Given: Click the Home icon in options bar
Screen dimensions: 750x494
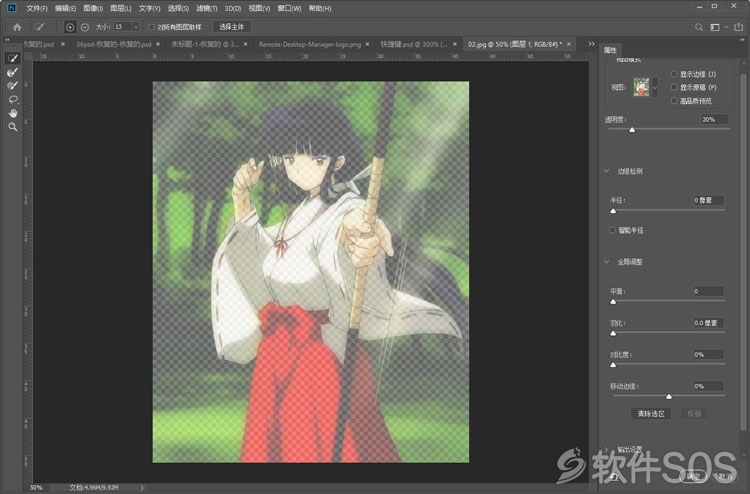Looking at the screenshot, I should pyautogui.click(x=17, y=27).
